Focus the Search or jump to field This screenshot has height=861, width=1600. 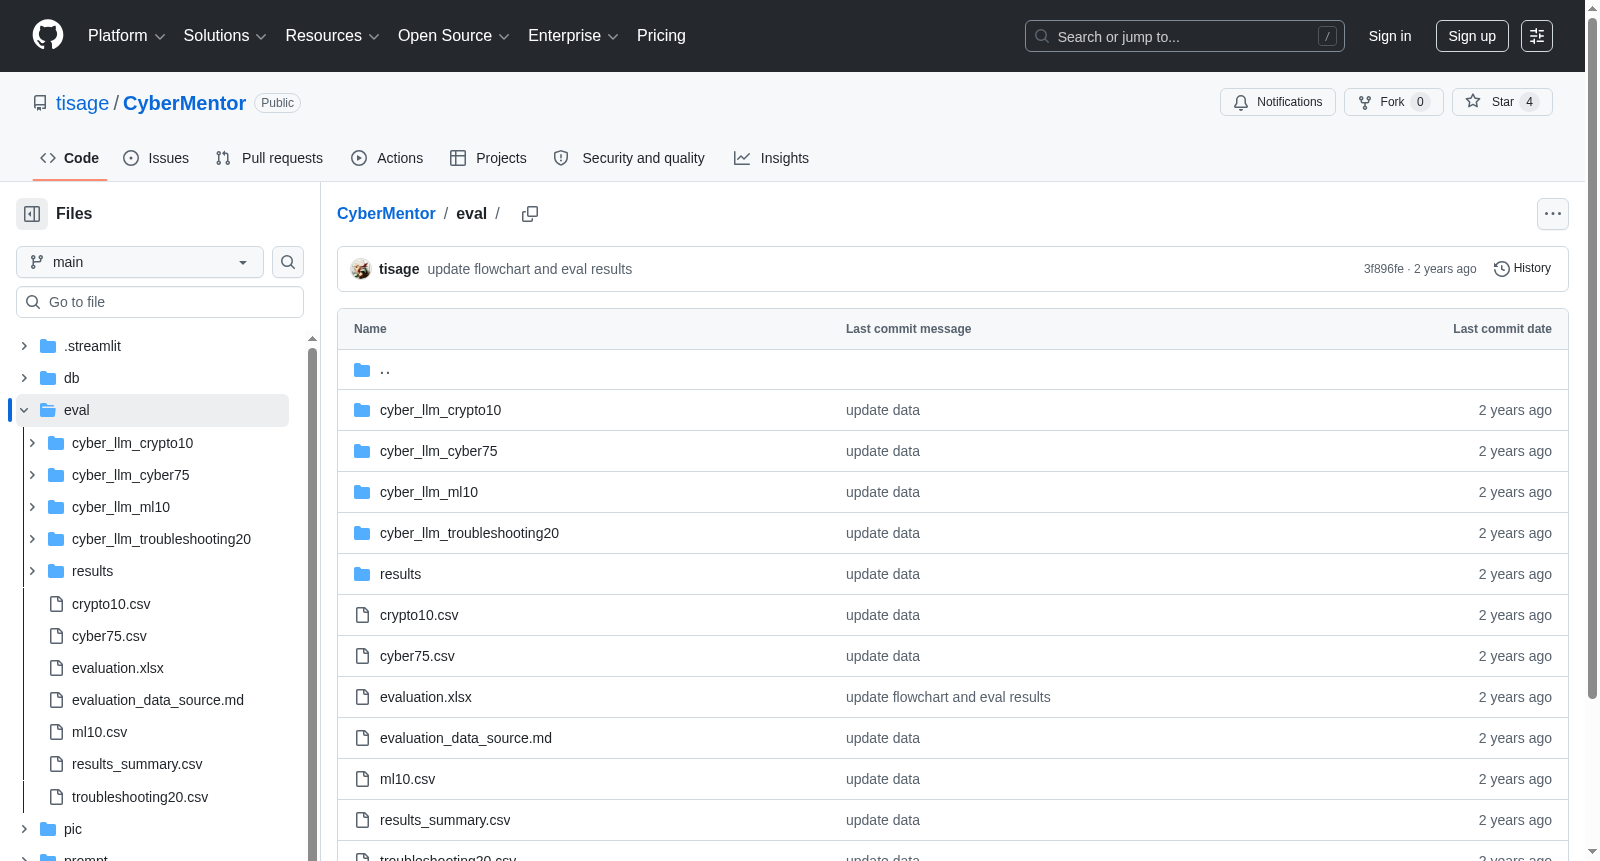pos(1185,36)
